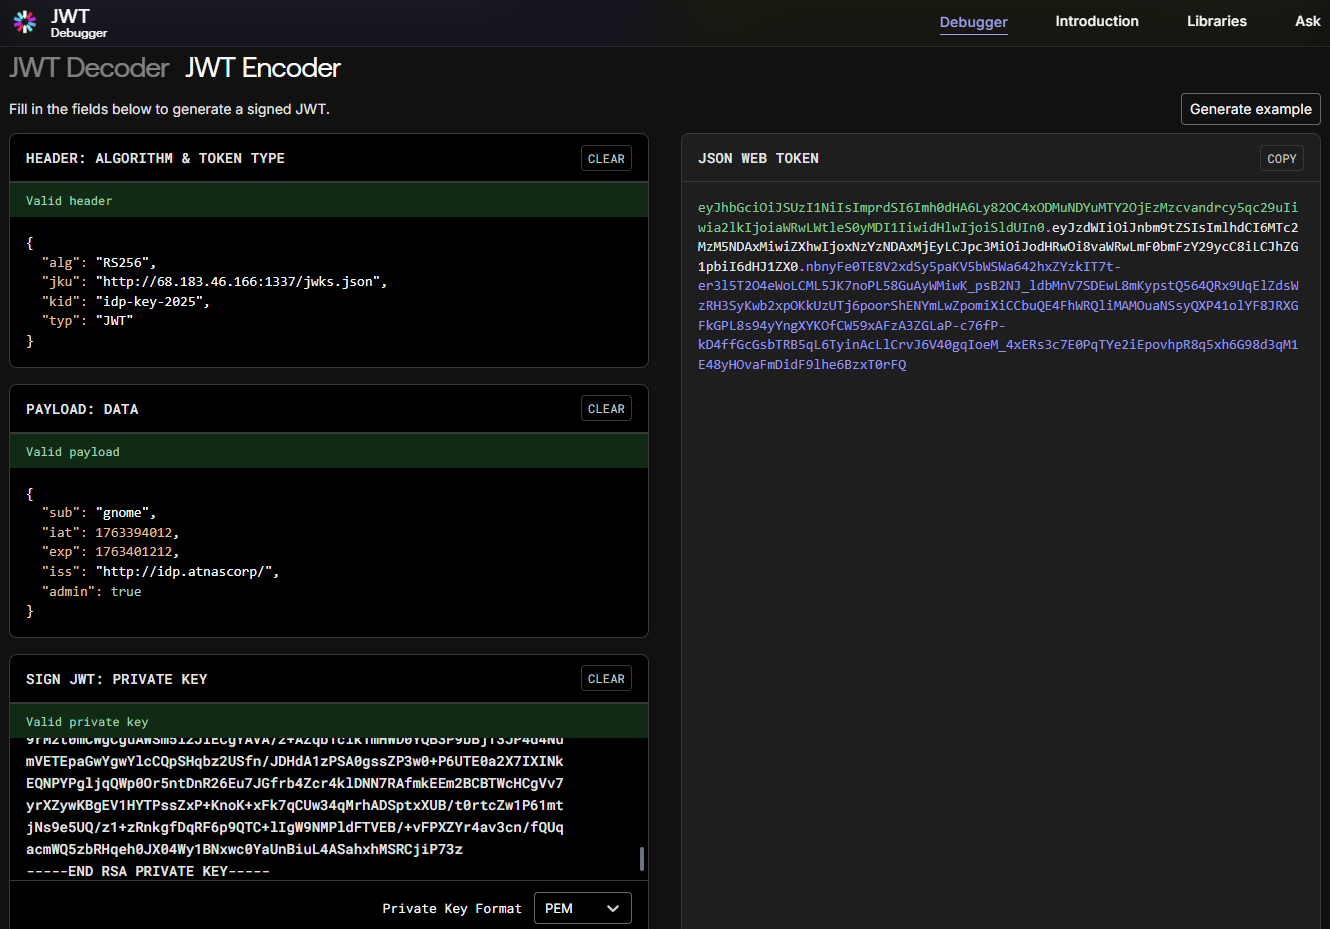Click the JWT Debugger logo icon
The height and width of the screenshot is (929, 1330).
[x=25, y=22]
